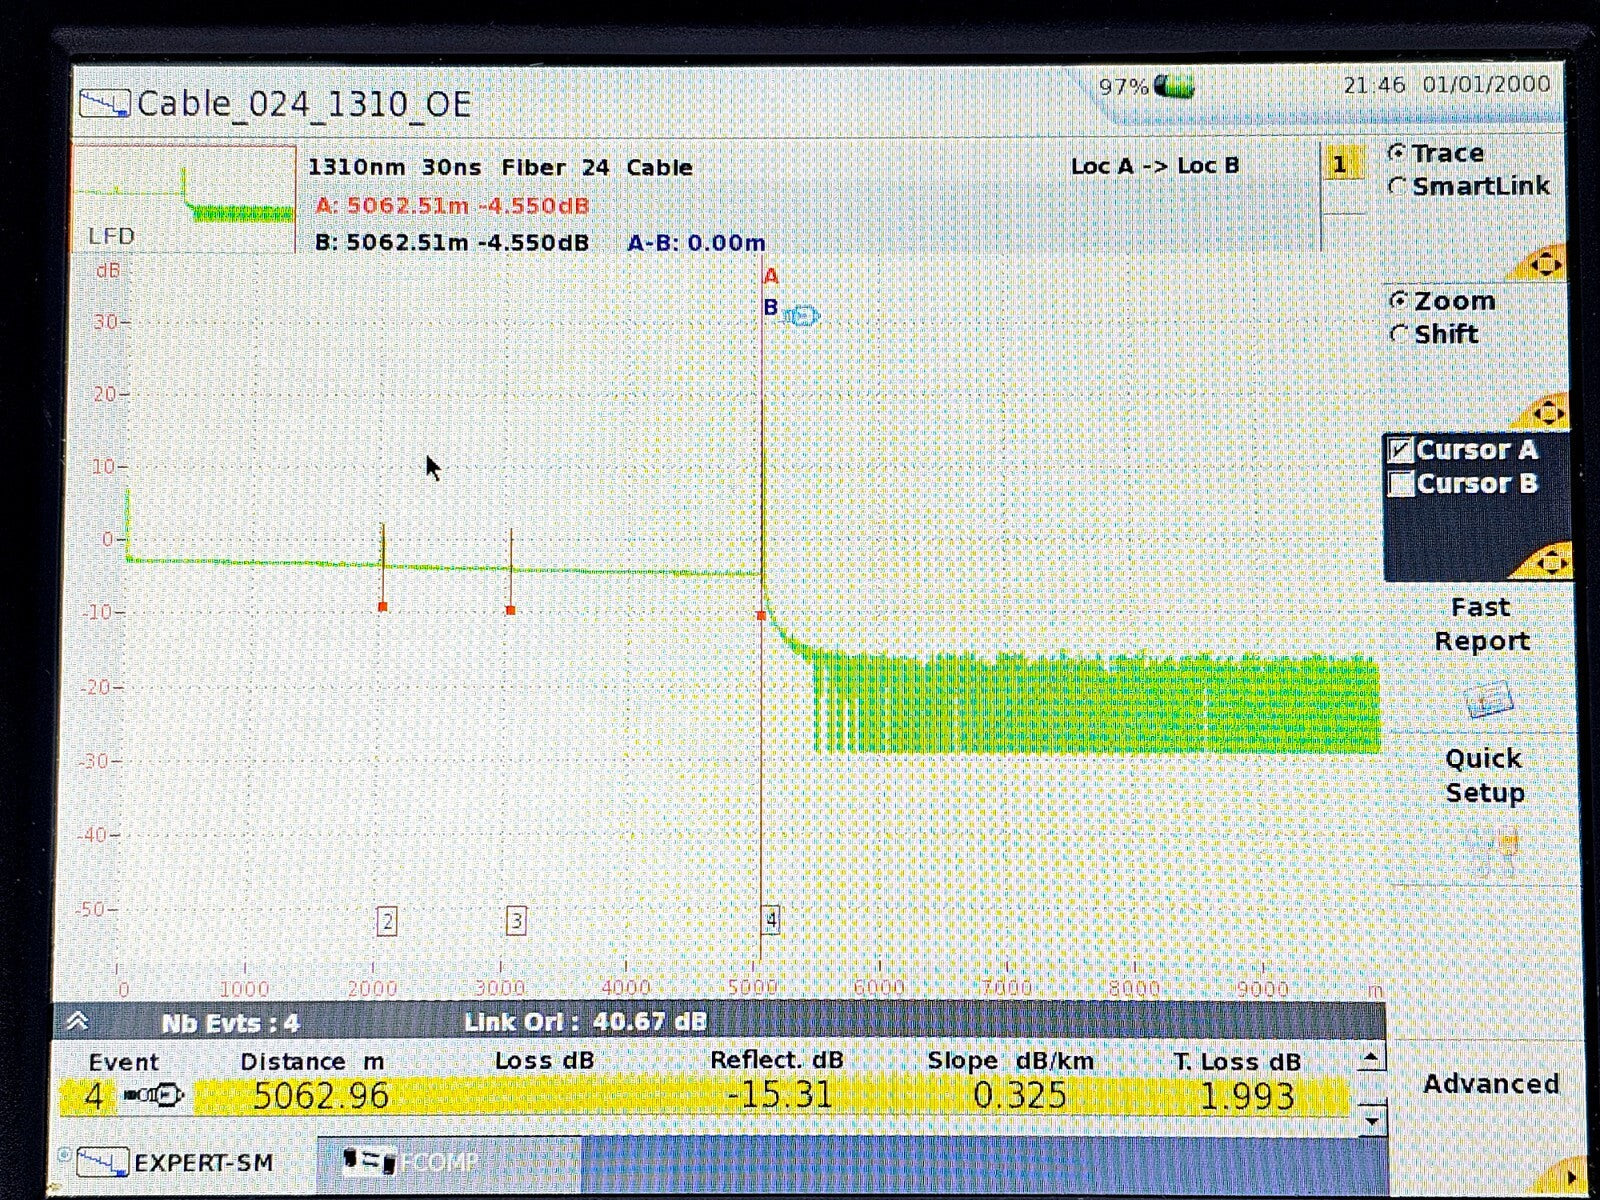The height and width of the screenshot is (1200, 1600).
Task: Select the Trace radio button
Action: (x=1397, y=153)
